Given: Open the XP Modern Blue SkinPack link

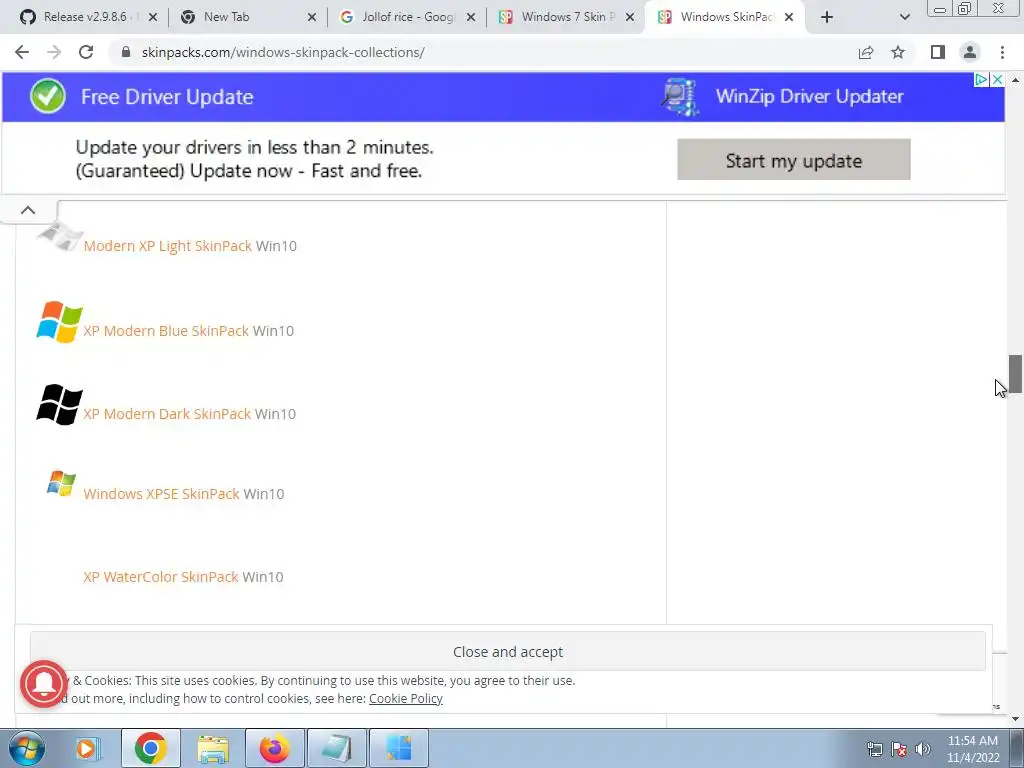Looking at the screenshot, I should coord(166,331).
